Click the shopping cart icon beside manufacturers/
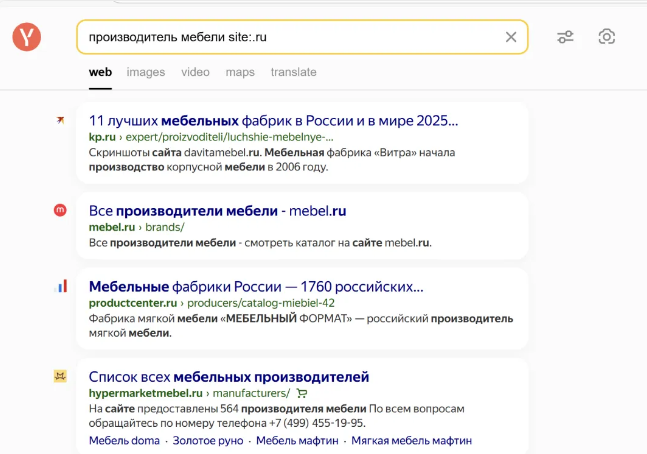647x454 pixels. pos(302,393)
